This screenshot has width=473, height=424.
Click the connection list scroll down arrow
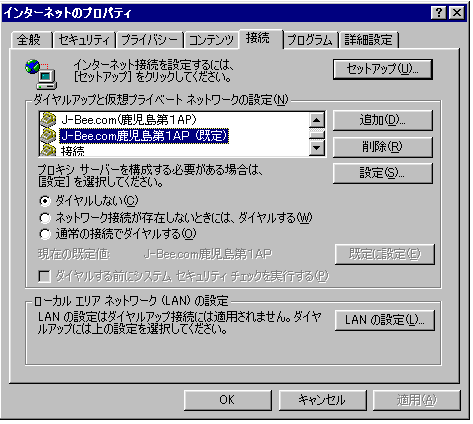click(x=317, y=148)
